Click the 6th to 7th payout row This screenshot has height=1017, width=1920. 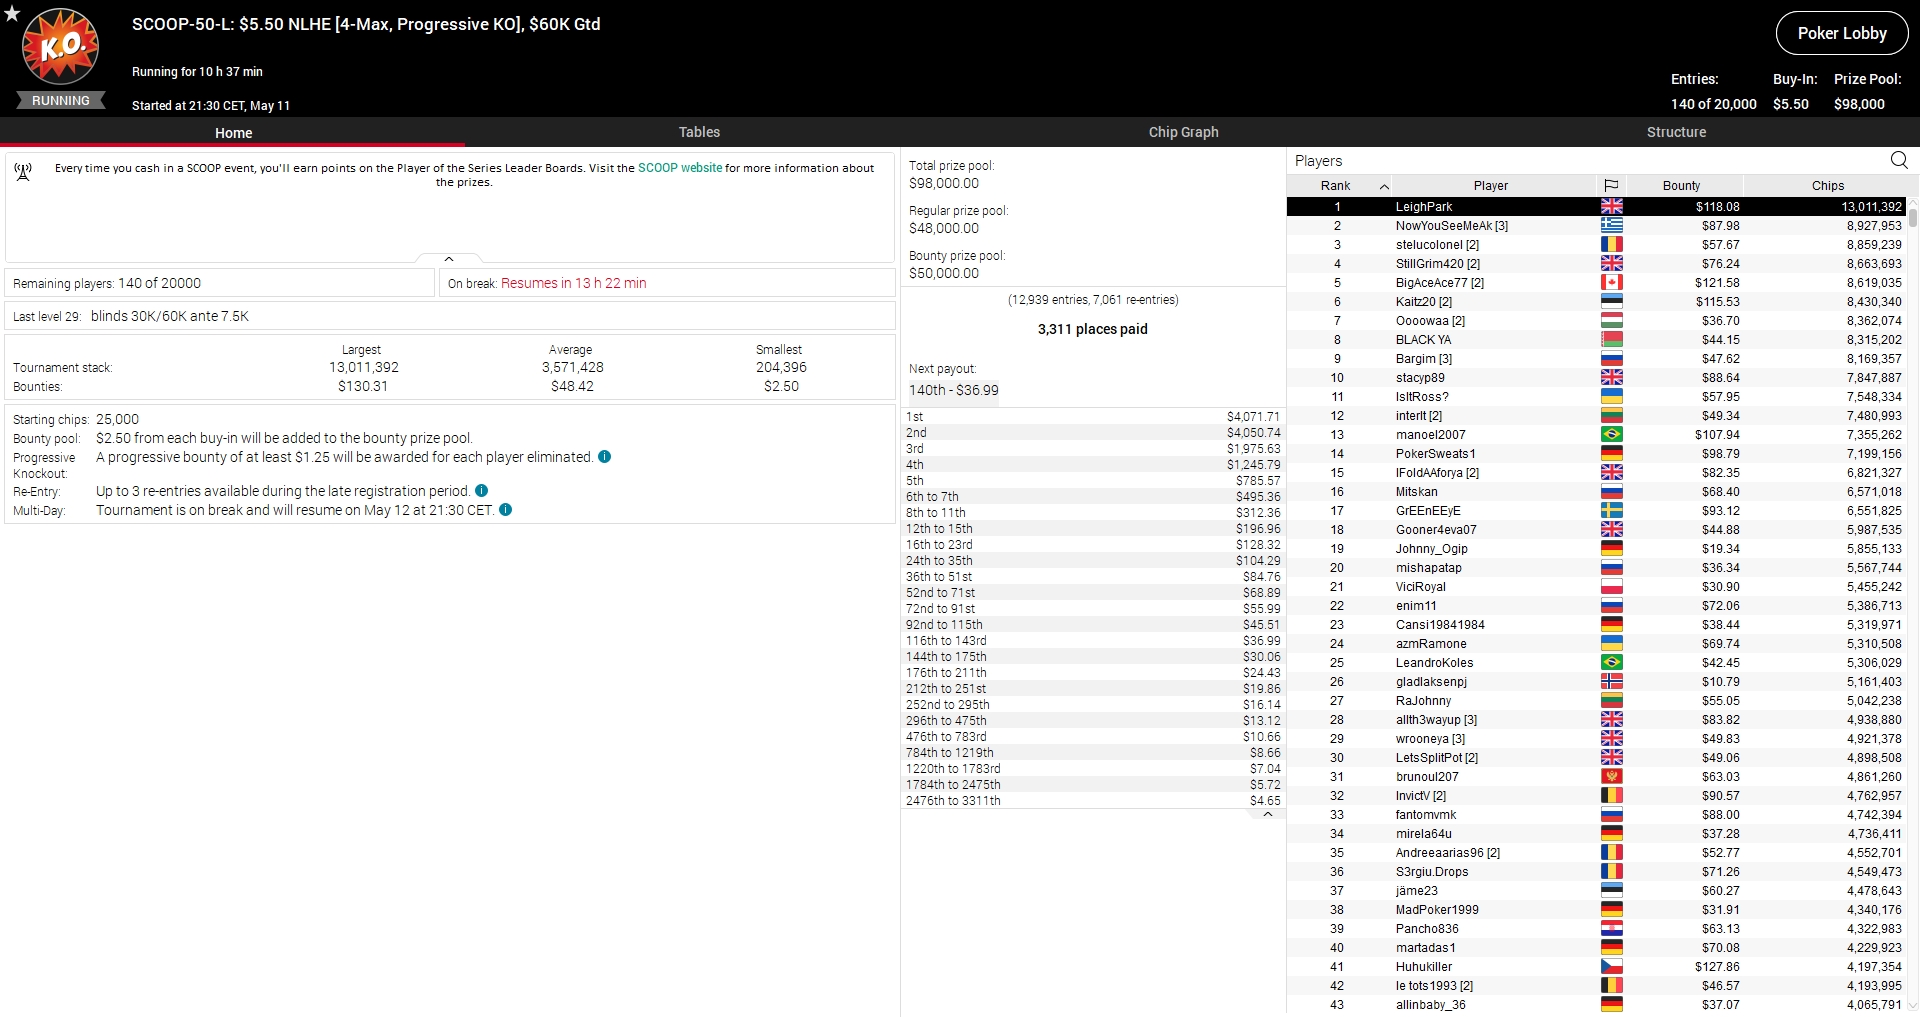(x=1093, y=497)
